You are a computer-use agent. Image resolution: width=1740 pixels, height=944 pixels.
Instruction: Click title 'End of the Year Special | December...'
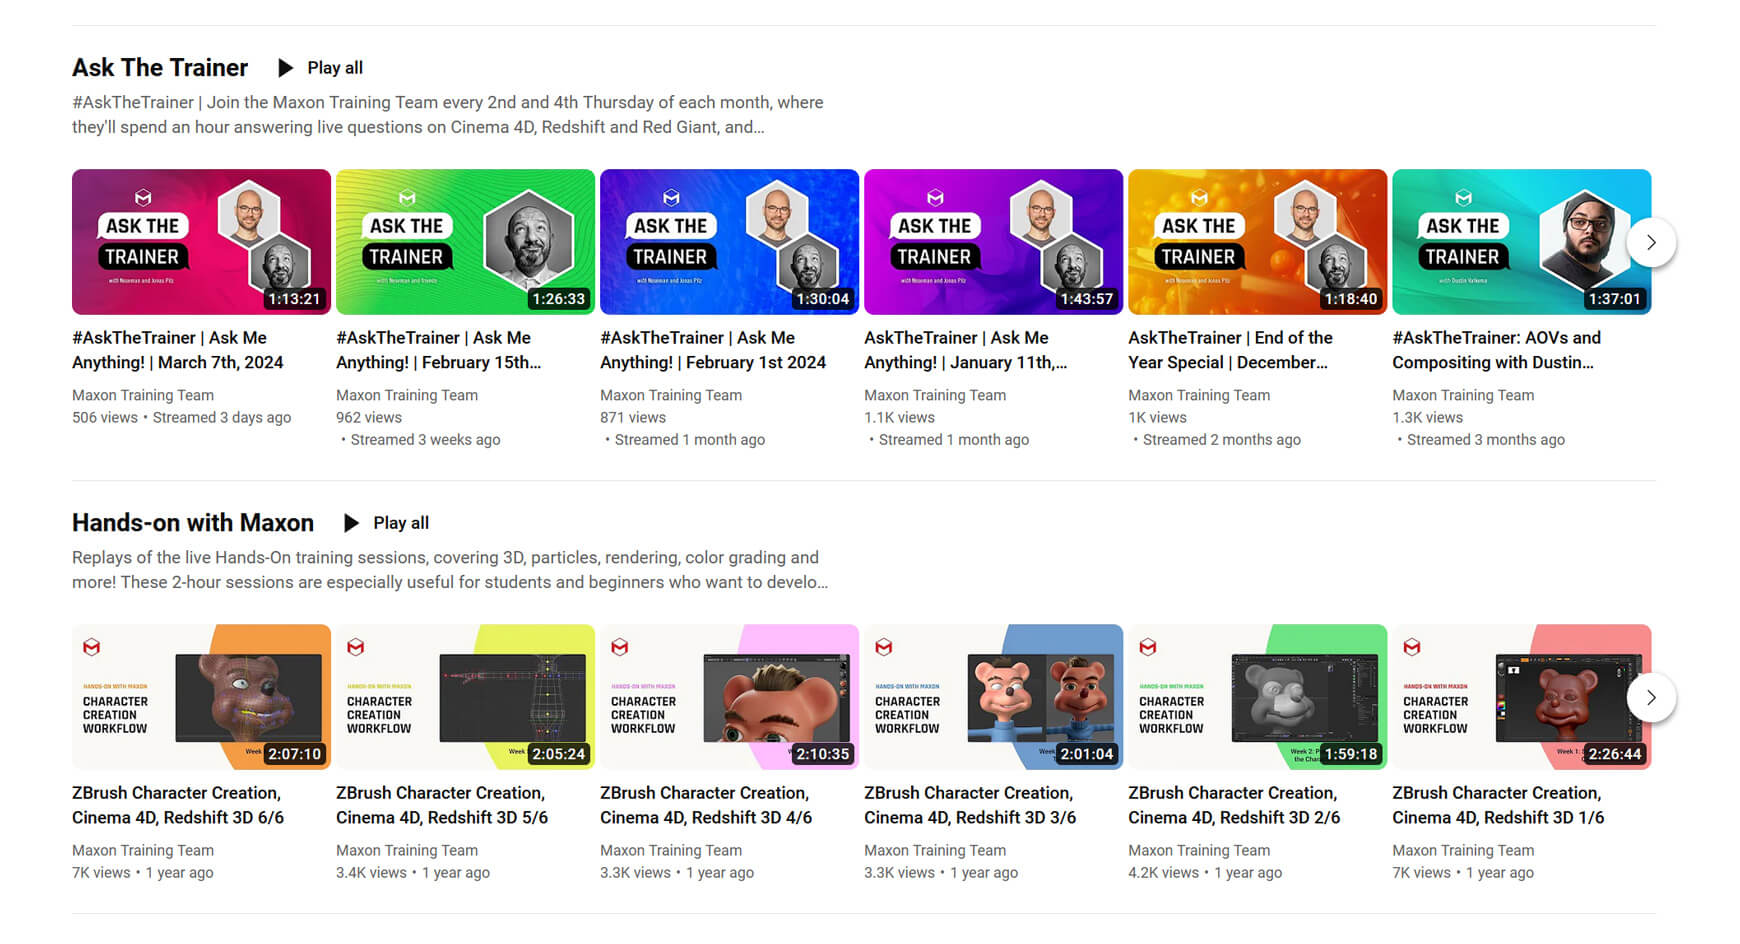pos(1231,350)
